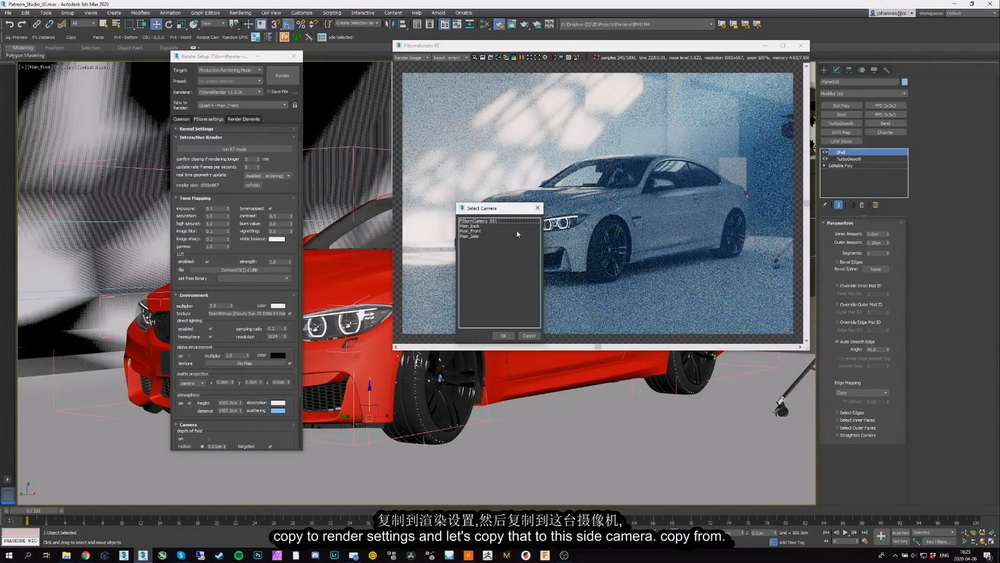1000x563 pixels.
Task: Toggle TurboSmooth modifier eye visibility
Action: pyautogui.click(x=825, y=159)
